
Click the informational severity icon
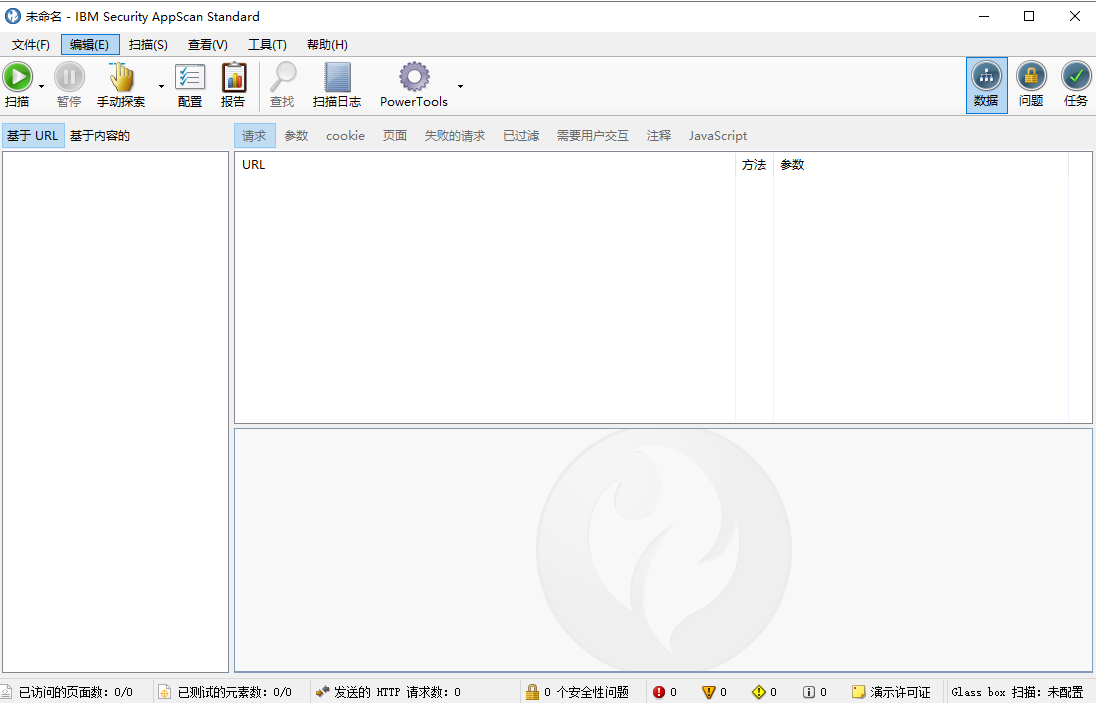click(809, 692)
